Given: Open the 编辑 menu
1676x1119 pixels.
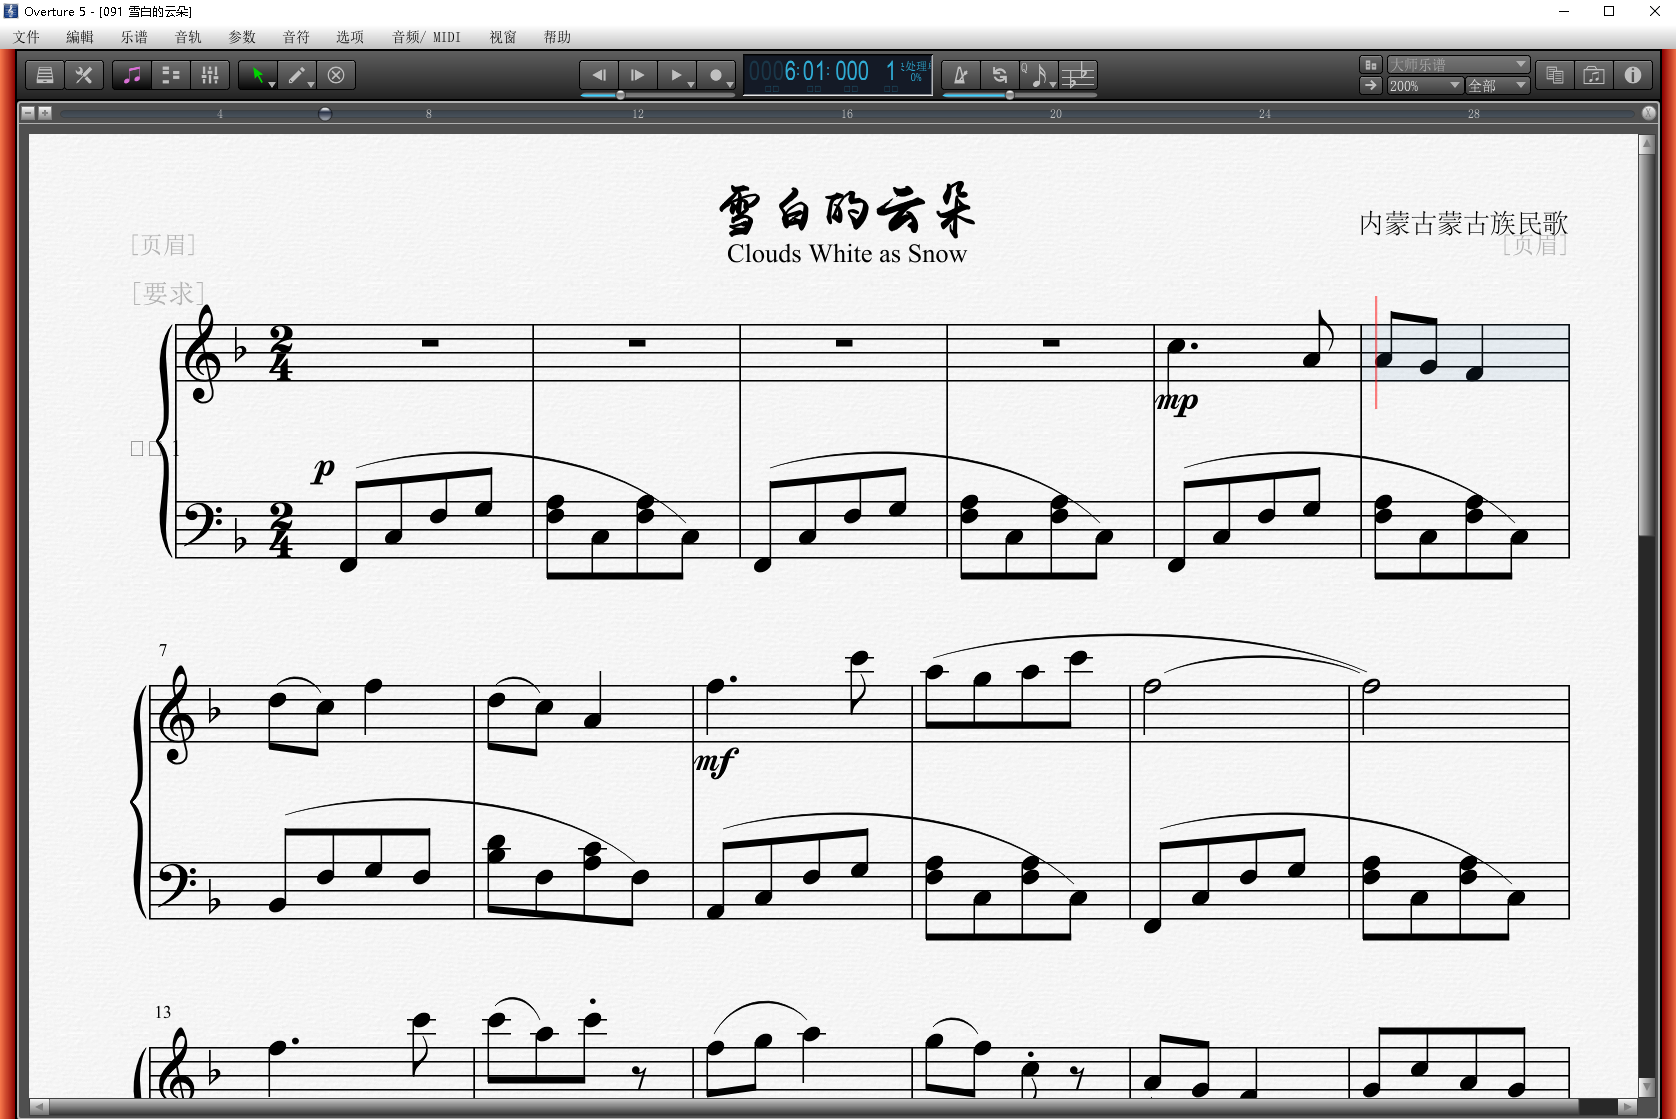Looking at the screenshot, I should point(80,37).
